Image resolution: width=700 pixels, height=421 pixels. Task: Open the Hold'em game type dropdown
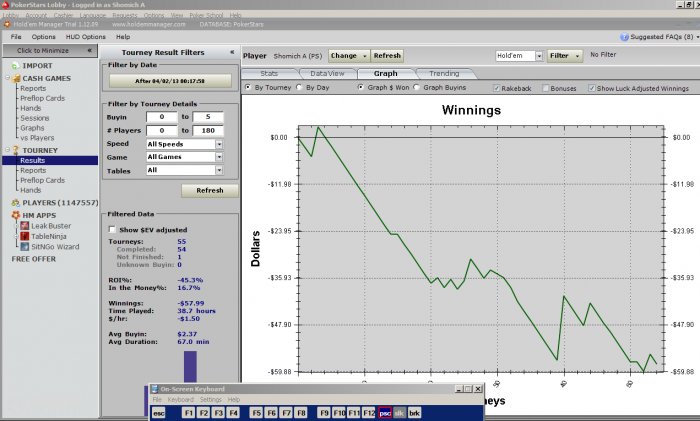pos(537,56)
